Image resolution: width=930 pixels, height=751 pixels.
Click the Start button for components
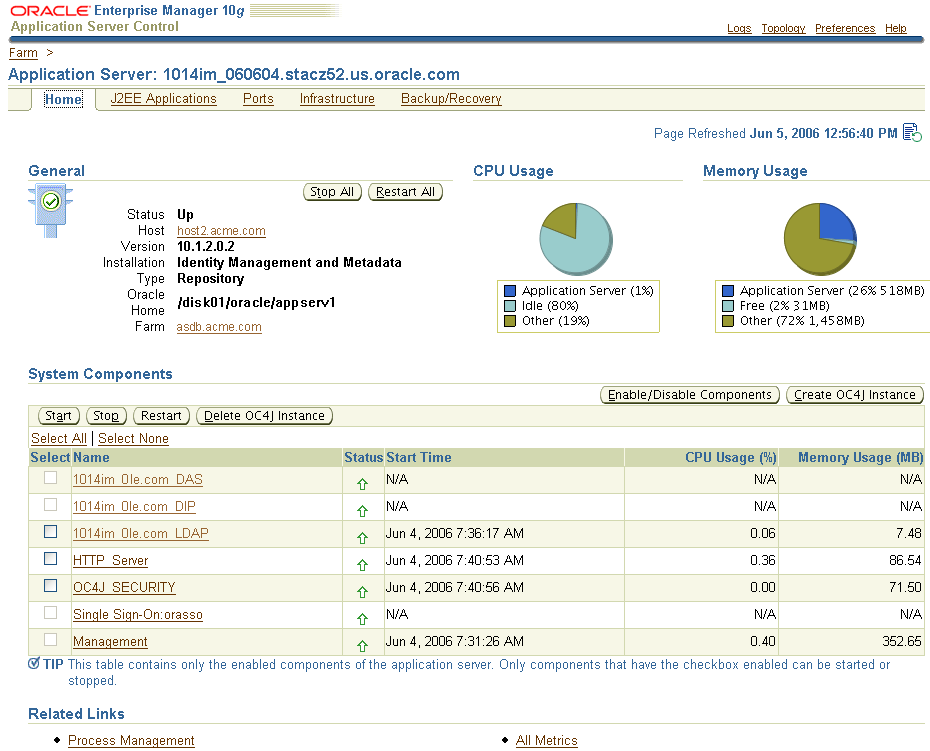(x=59, y=416)
